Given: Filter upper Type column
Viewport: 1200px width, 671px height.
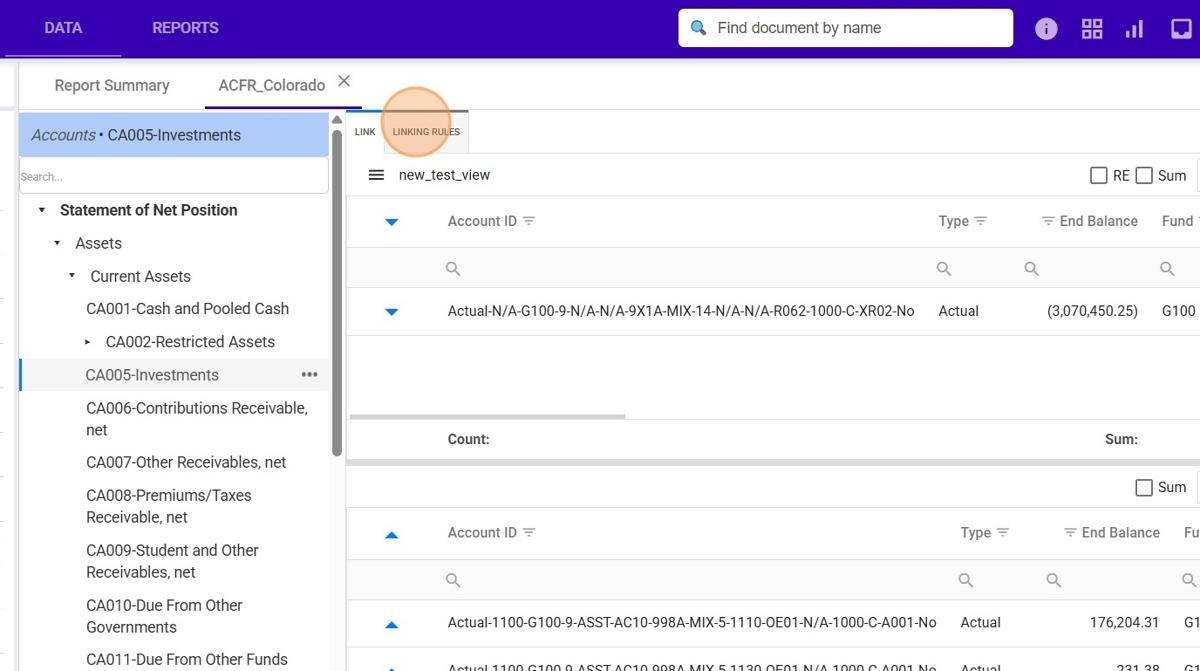Looking at the screenshot, I should tap(981, 221).
